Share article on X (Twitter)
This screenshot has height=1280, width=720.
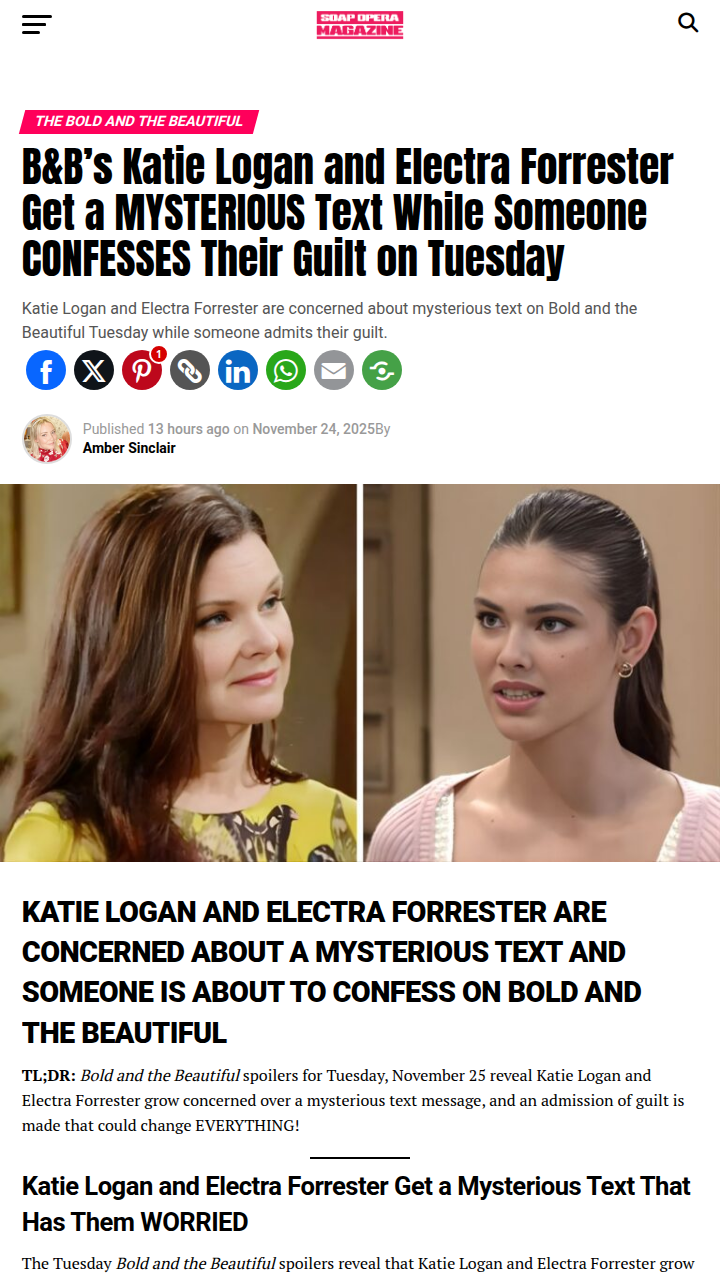click(94, 370)
